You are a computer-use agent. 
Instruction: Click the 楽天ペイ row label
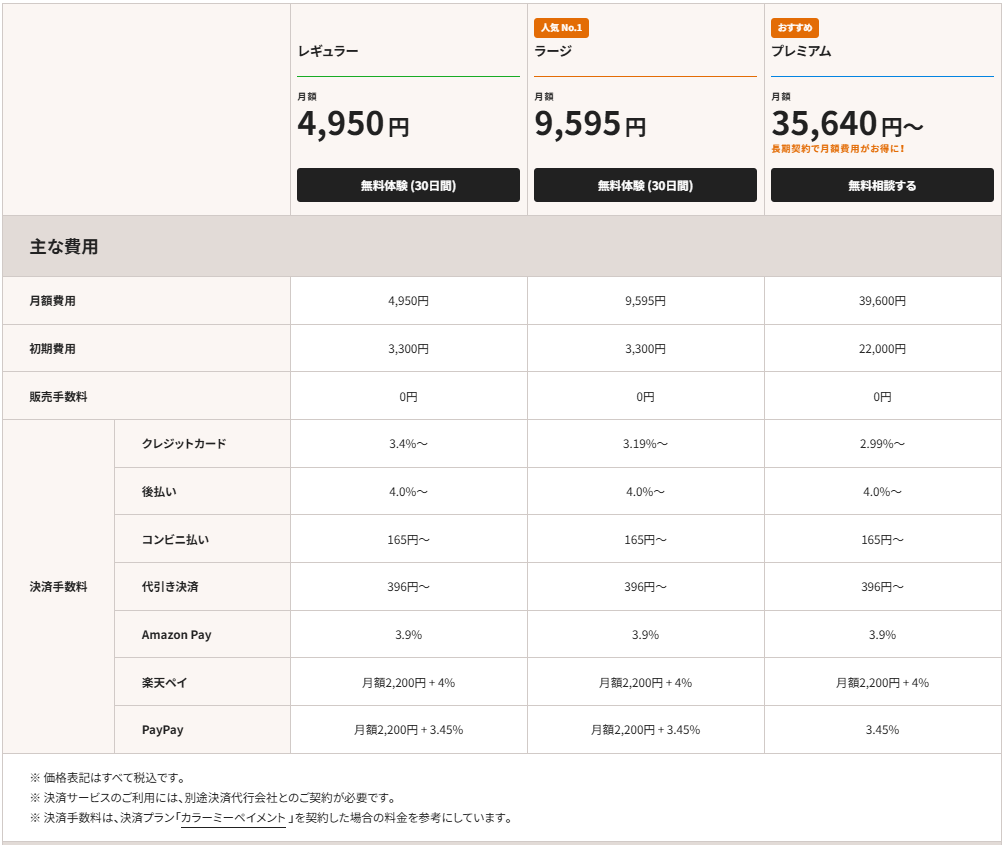164,683
